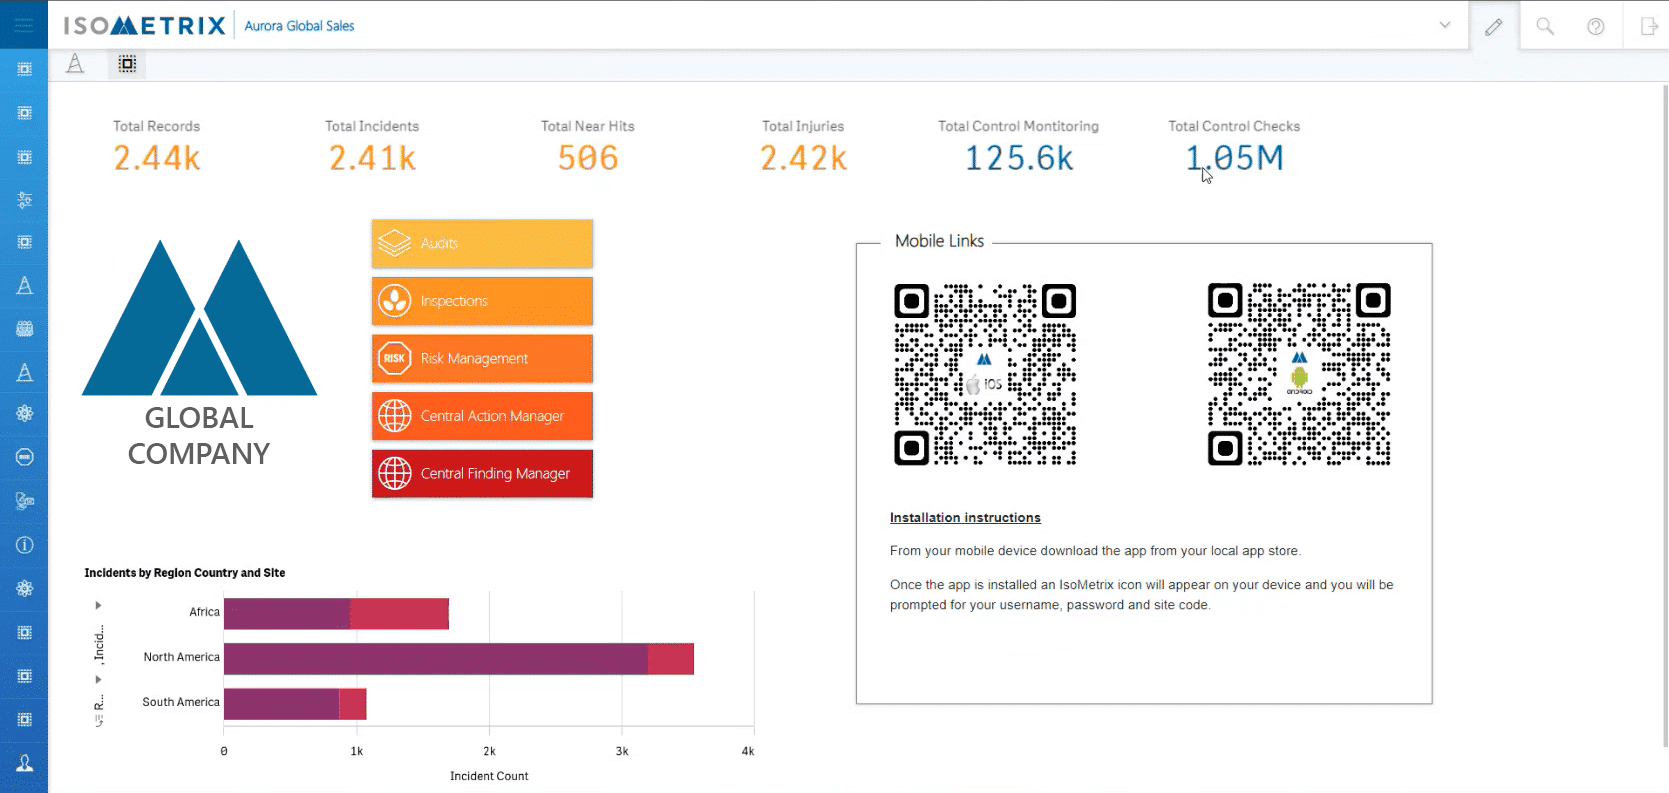Click the page's vertical scrollbar

pyautogui.click(x=1665, y=415)
